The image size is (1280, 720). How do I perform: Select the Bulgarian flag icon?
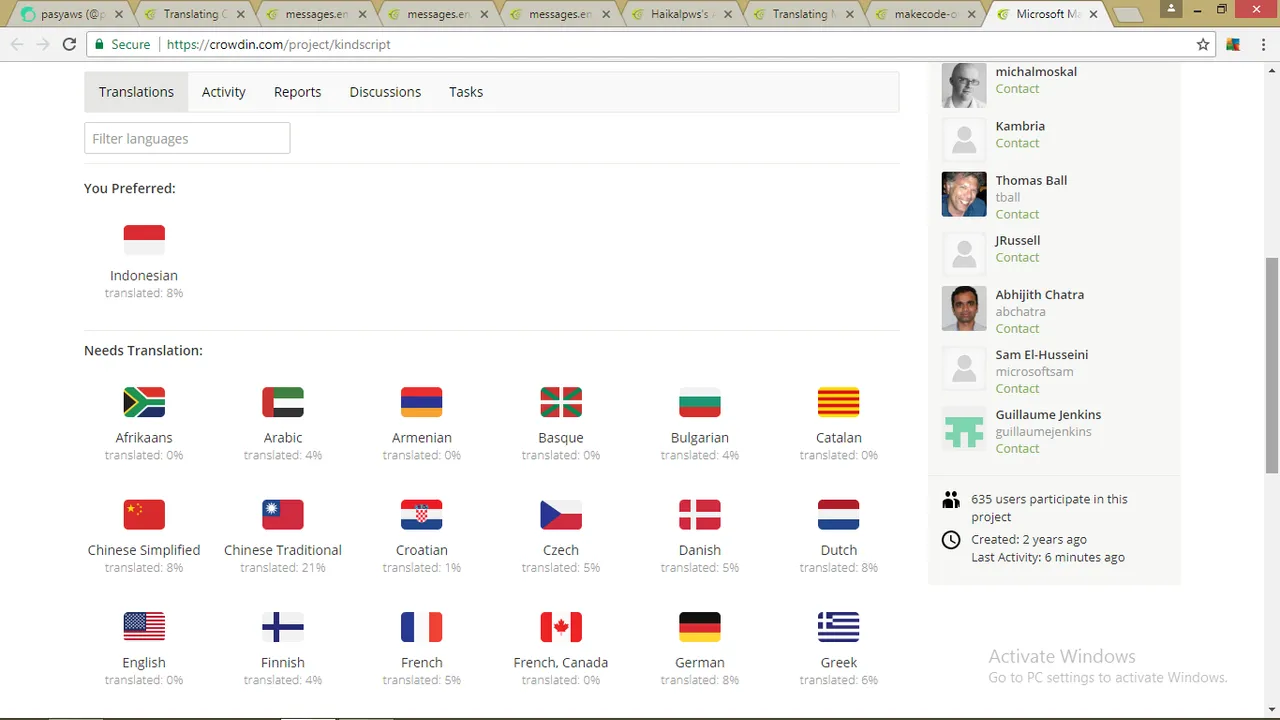point(700,402)
